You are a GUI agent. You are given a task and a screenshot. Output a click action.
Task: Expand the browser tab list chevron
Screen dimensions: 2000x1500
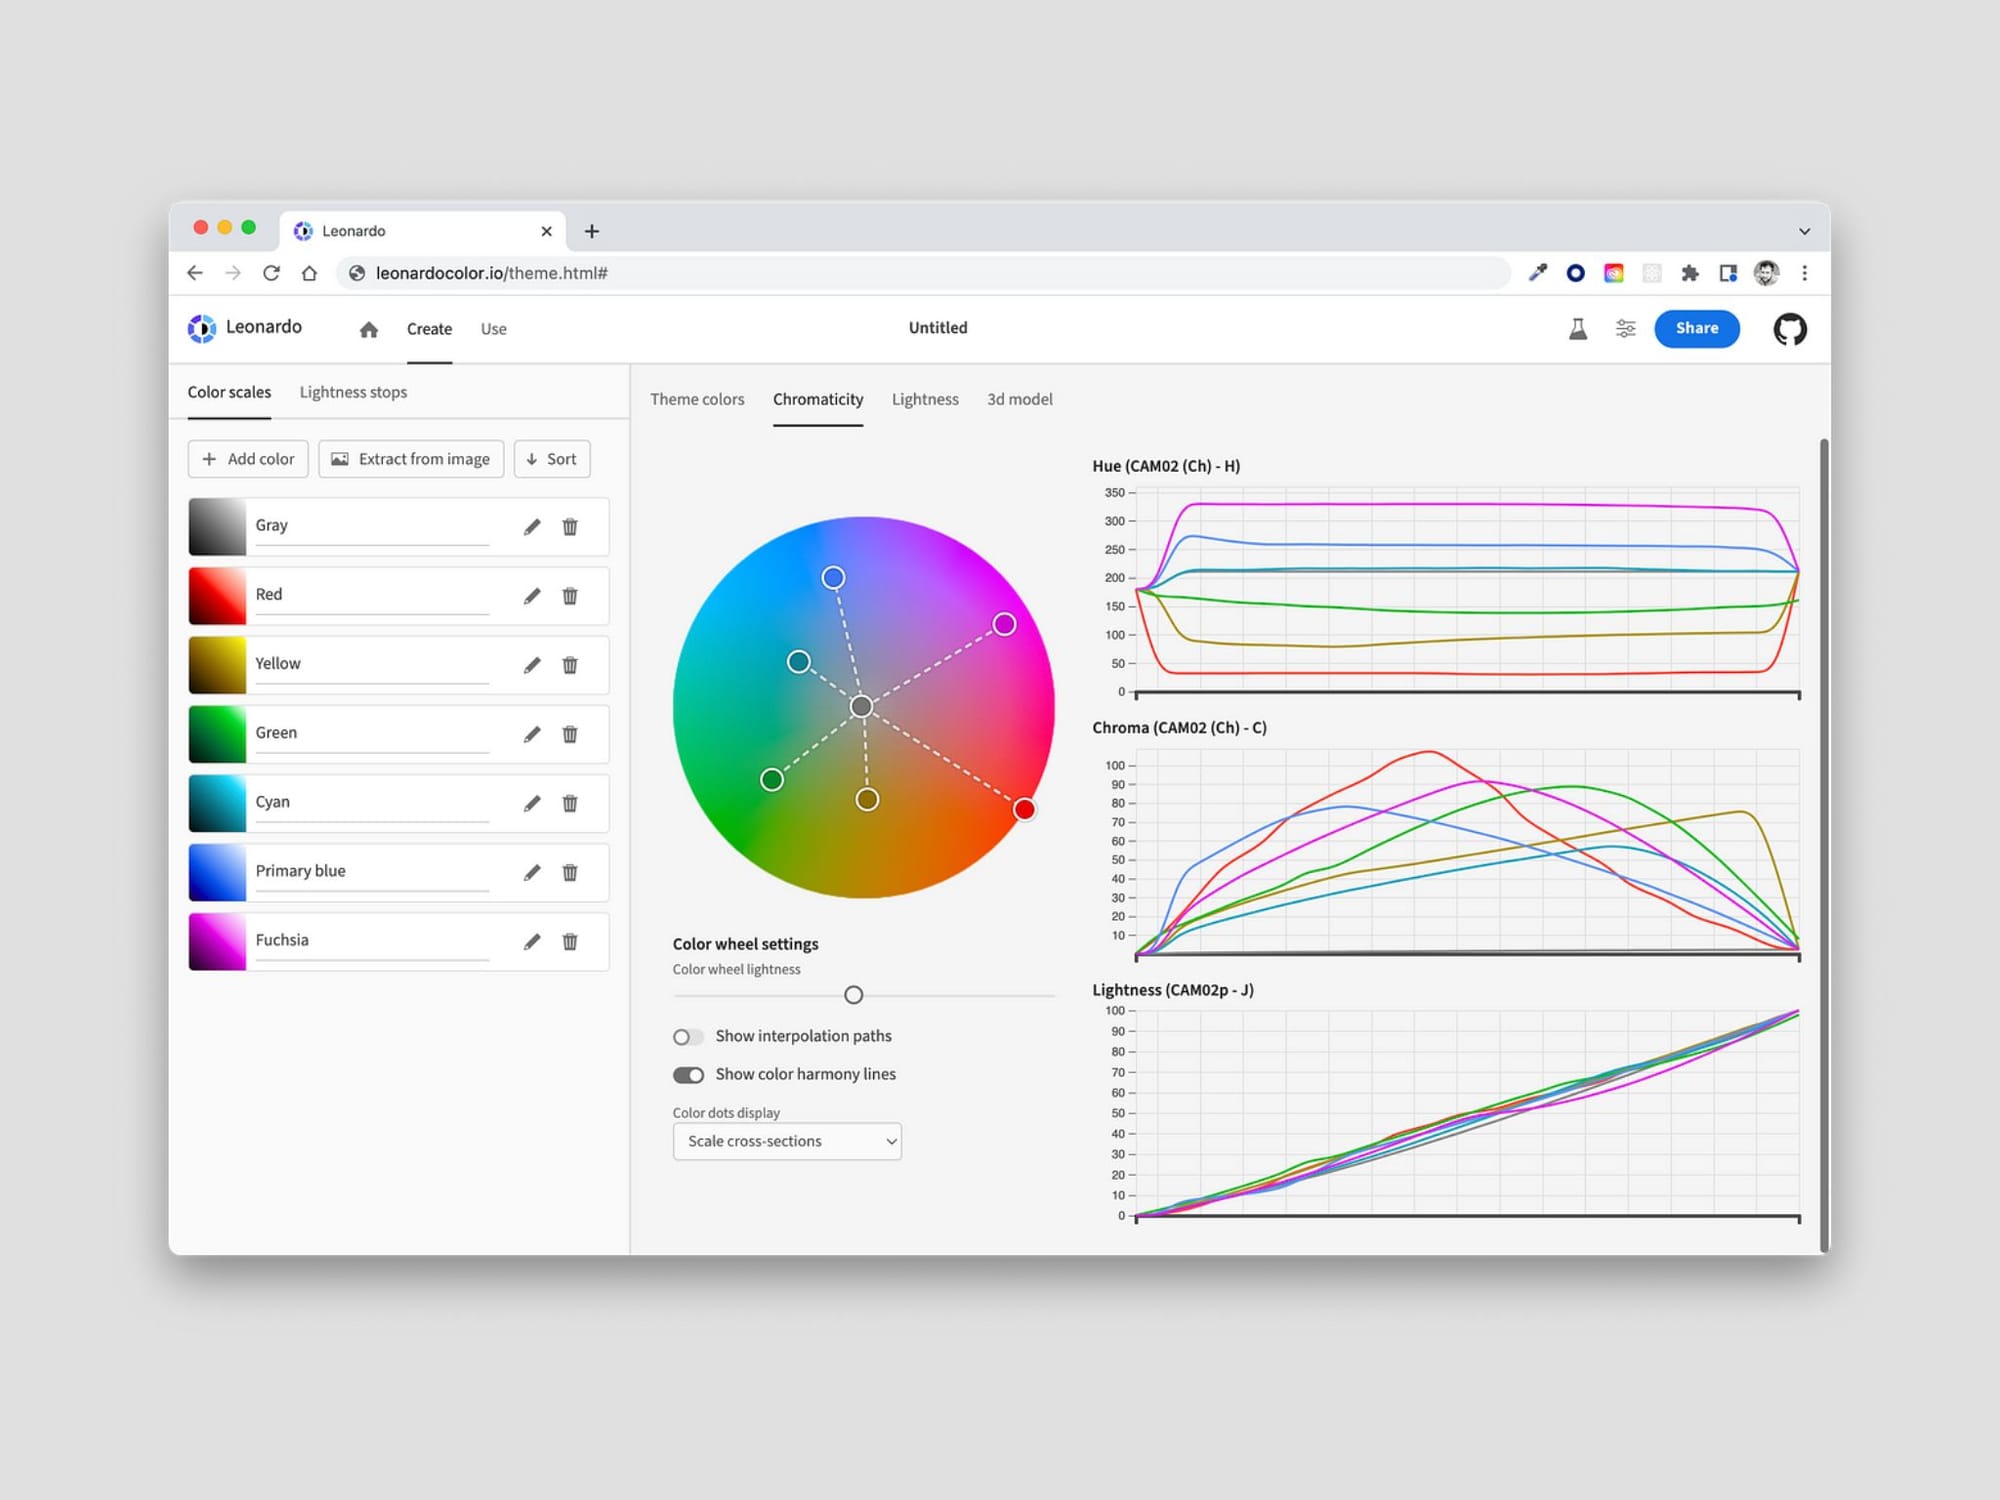pos(1804,231)
